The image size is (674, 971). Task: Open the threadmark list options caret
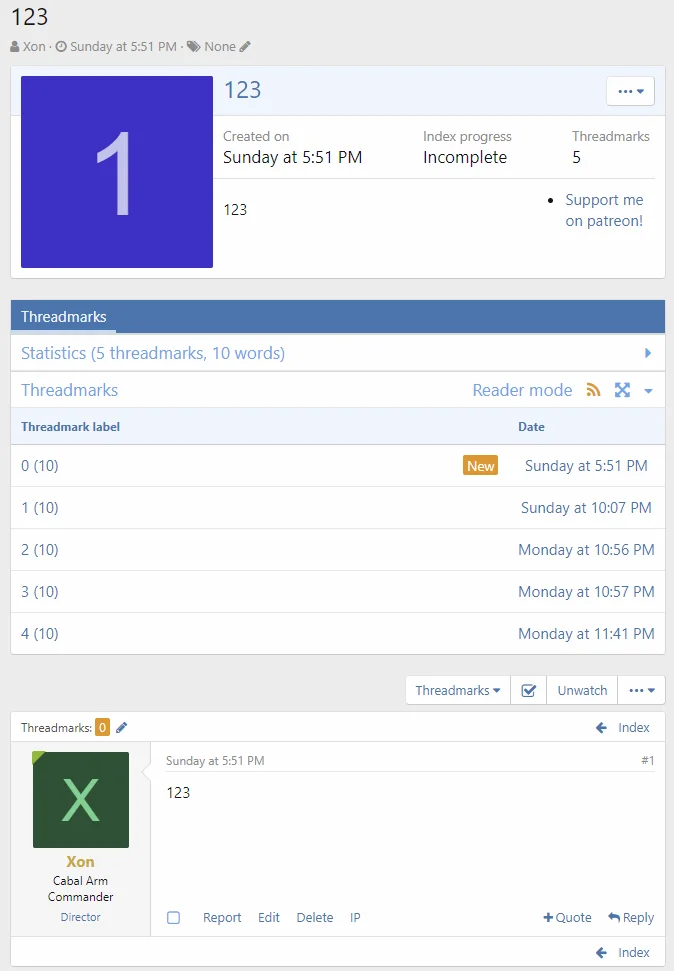coord(648,391)
